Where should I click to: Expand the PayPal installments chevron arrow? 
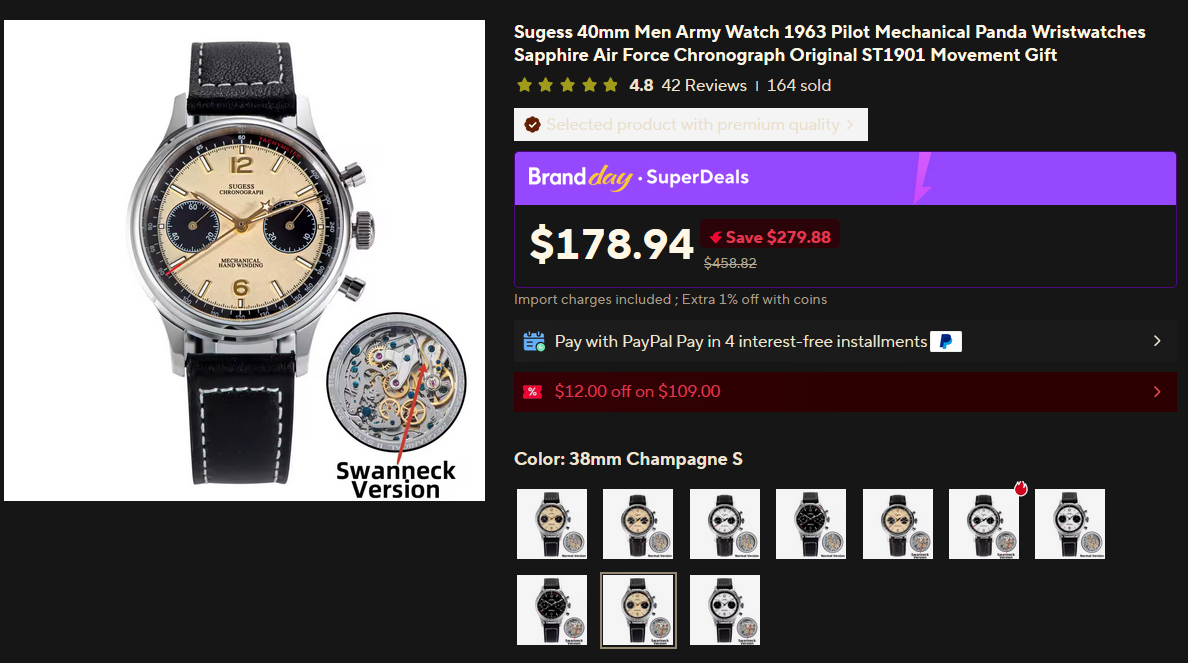pyautogui.click(x=1157, y=342)
